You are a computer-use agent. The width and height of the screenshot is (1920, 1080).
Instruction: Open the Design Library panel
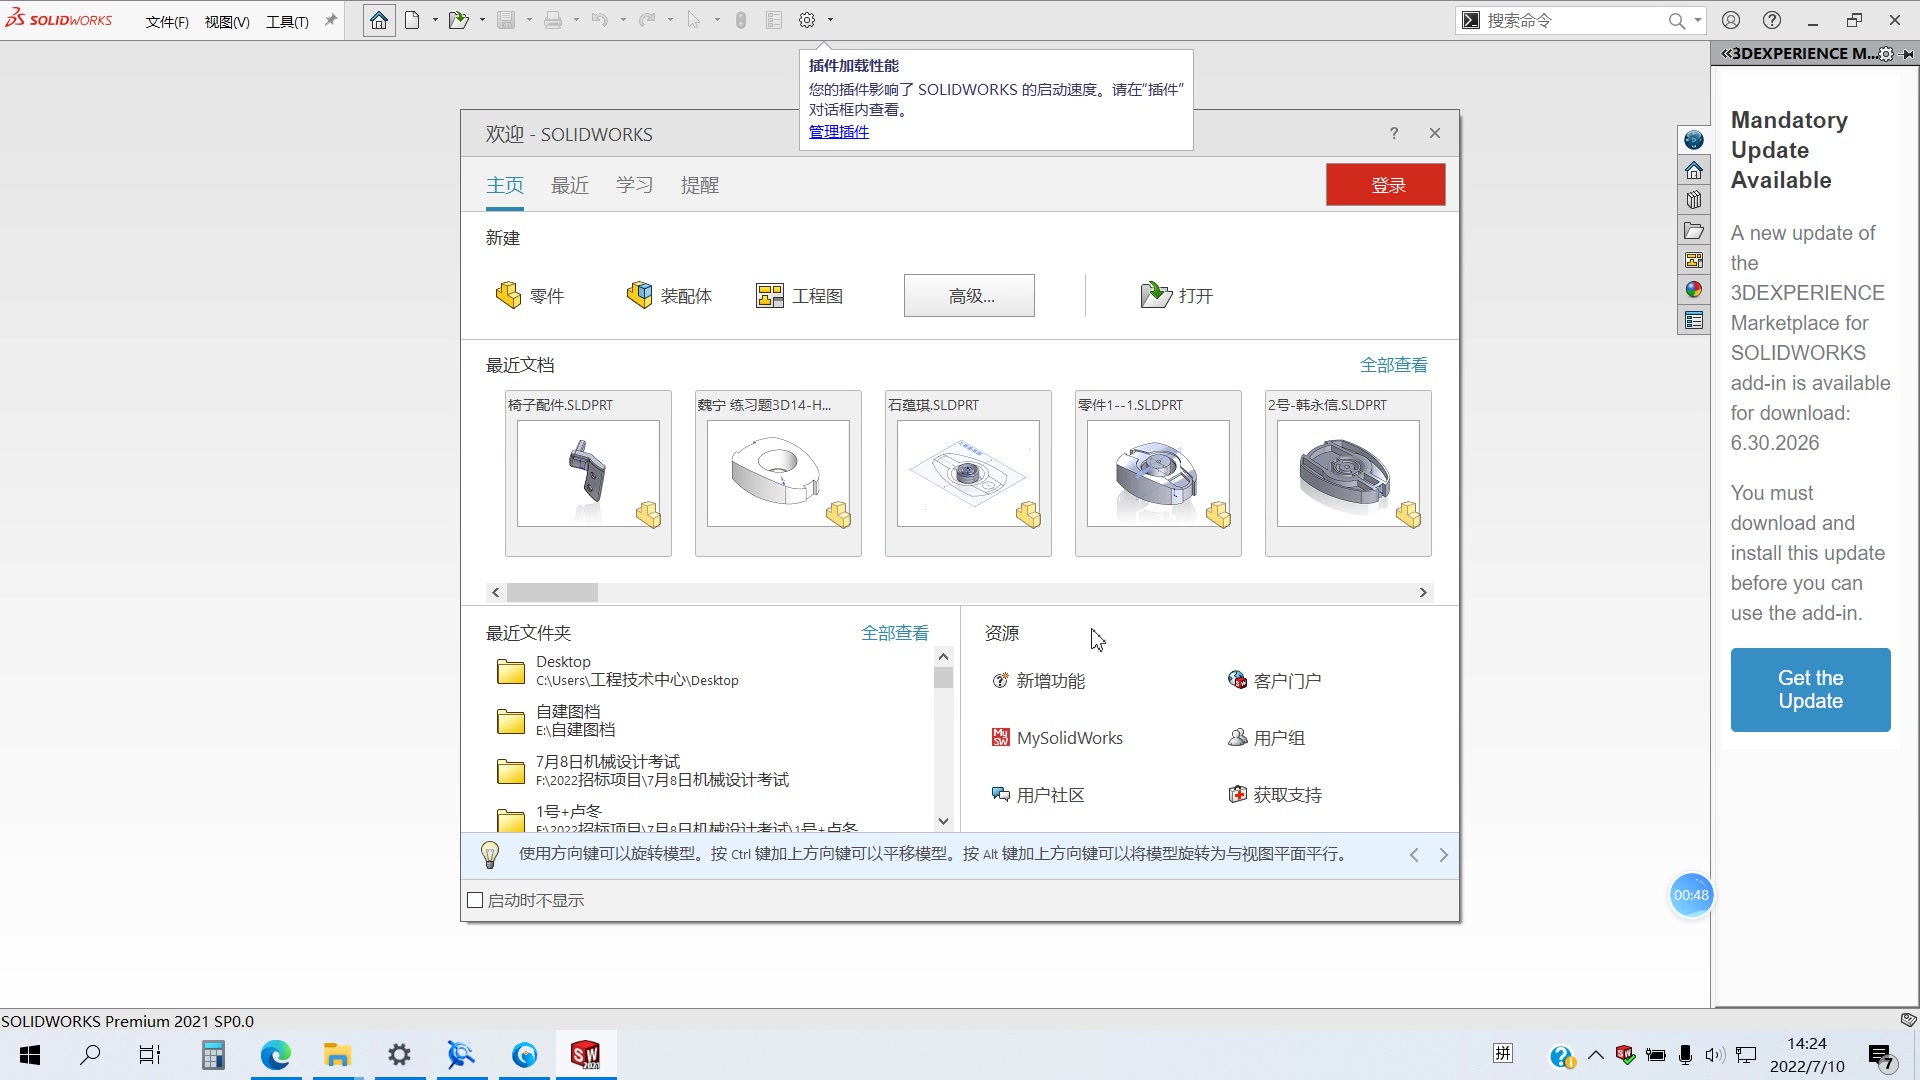click(x=1694, y=199)
